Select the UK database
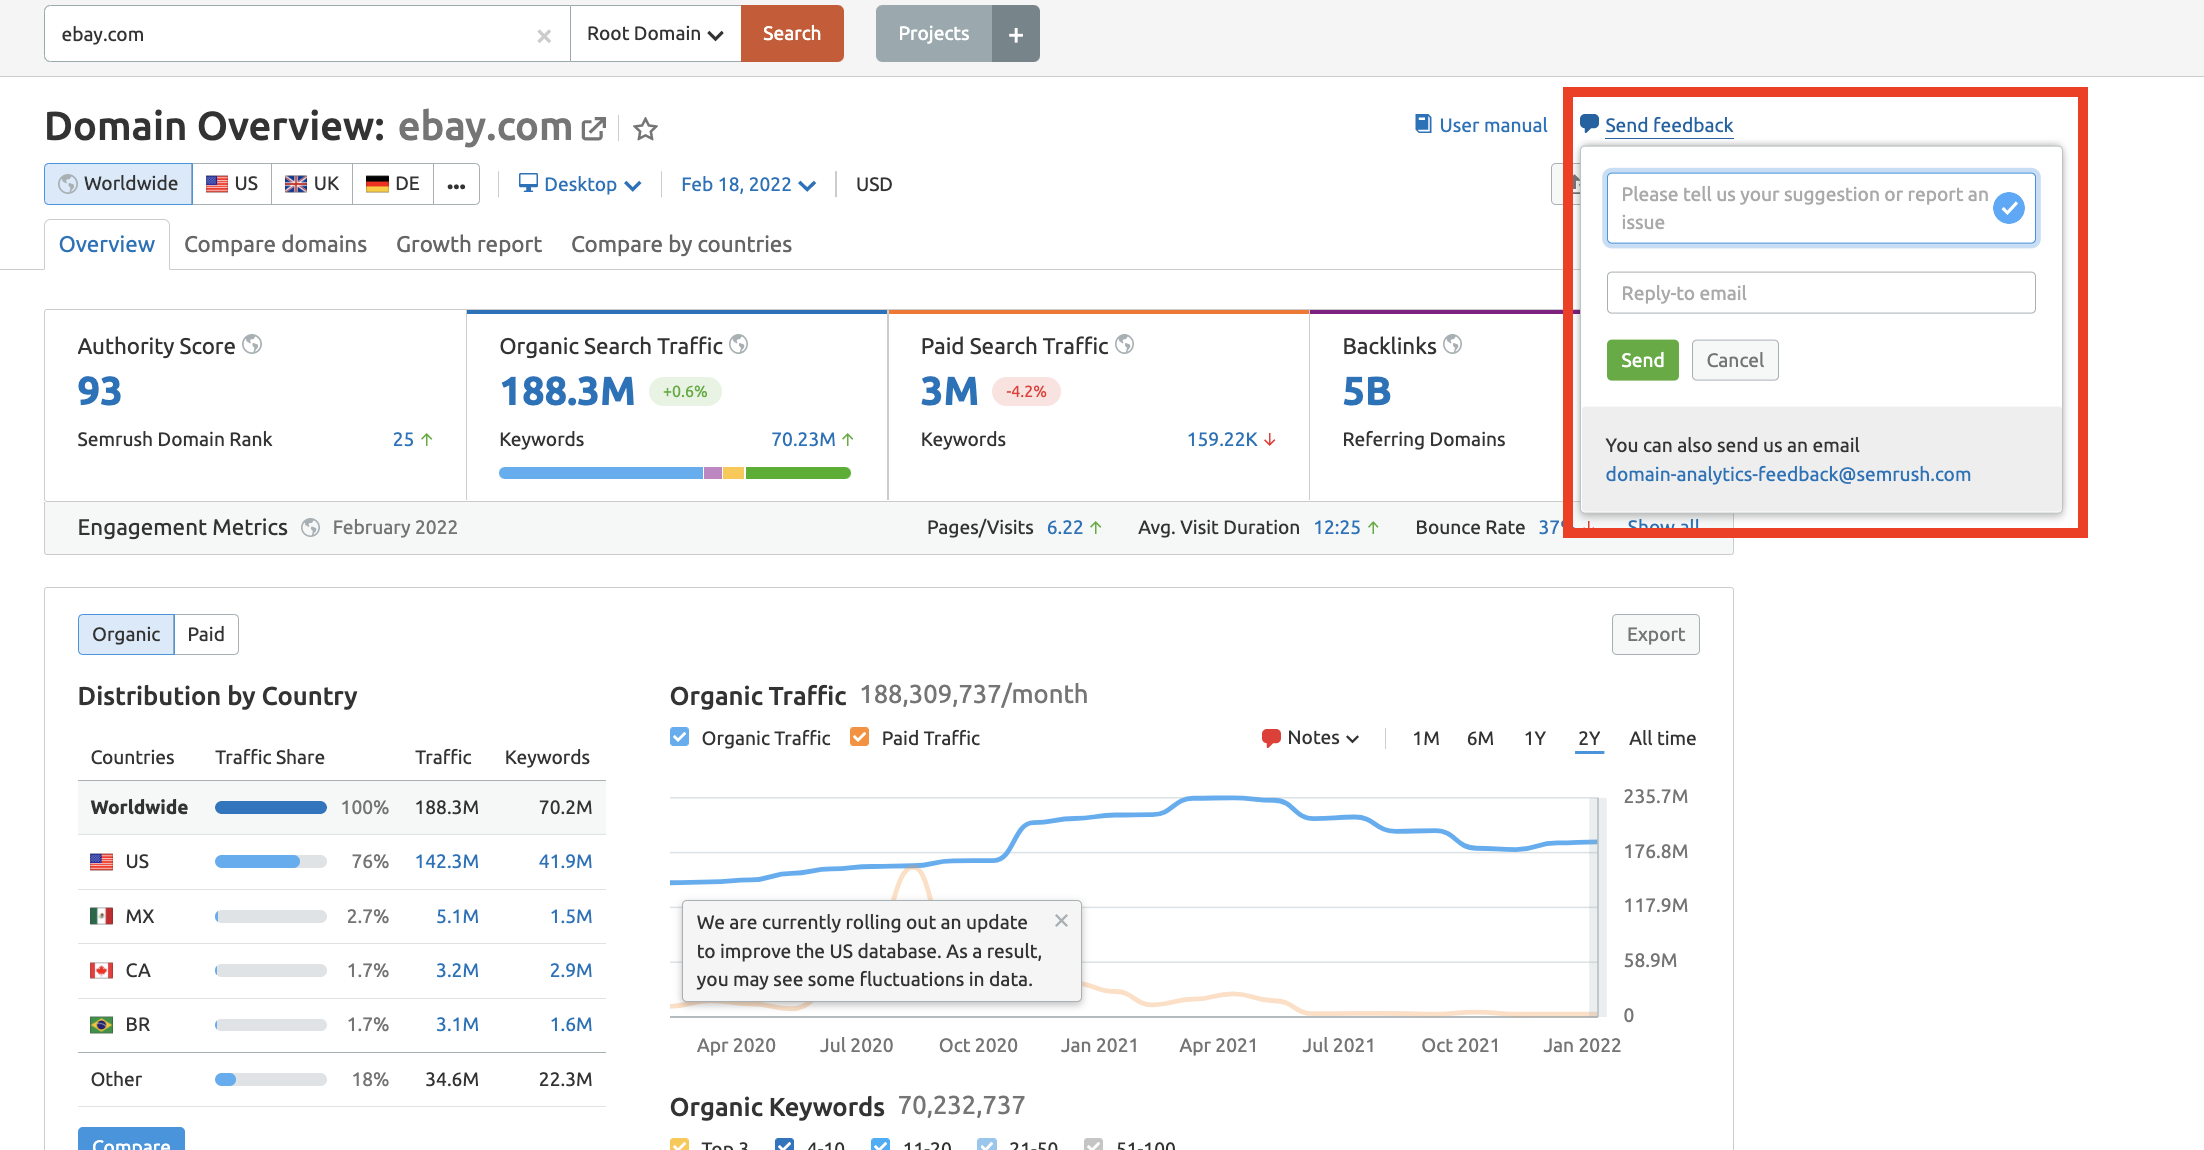2204x1150 pixels. point(312,184)
